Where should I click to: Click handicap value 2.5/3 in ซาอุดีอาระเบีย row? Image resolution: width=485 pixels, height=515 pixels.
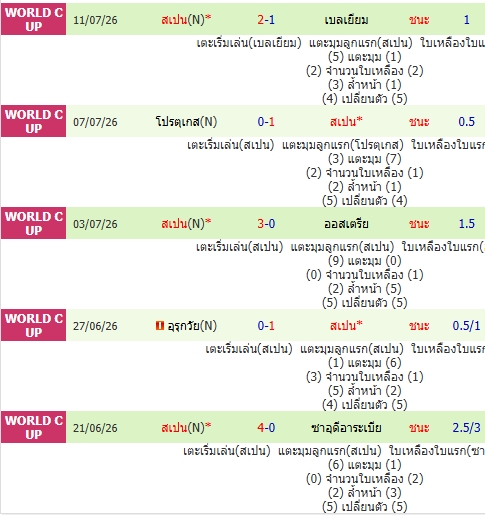(467, 428)
